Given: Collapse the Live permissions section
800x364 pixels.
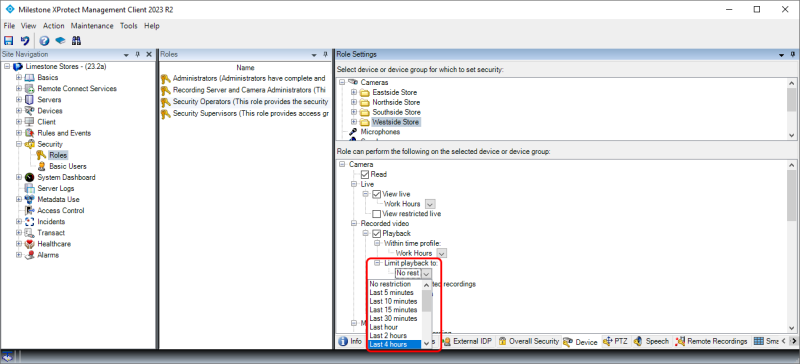Looking at the screenshot, I should [354, 184].
